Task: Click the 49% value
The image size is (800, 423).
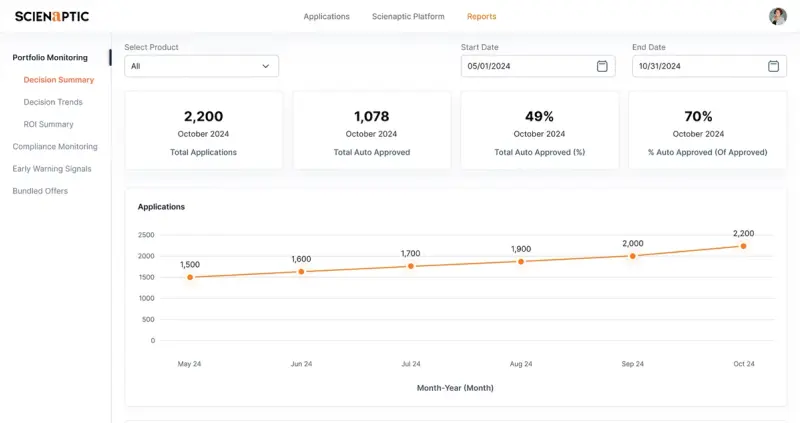Action: click(x=539, y=116)
